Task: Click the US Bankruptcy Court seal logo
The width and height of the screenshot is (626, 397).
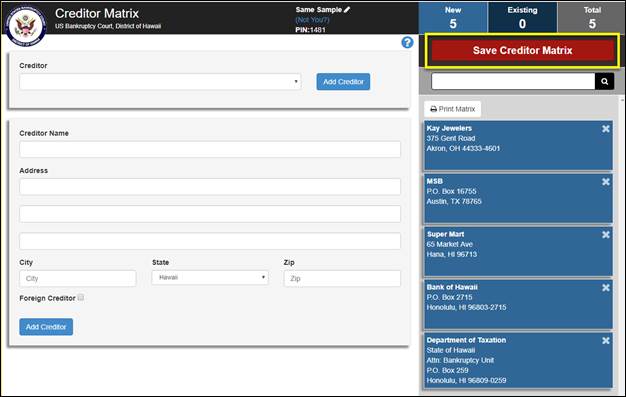Action: pos(26,26)
